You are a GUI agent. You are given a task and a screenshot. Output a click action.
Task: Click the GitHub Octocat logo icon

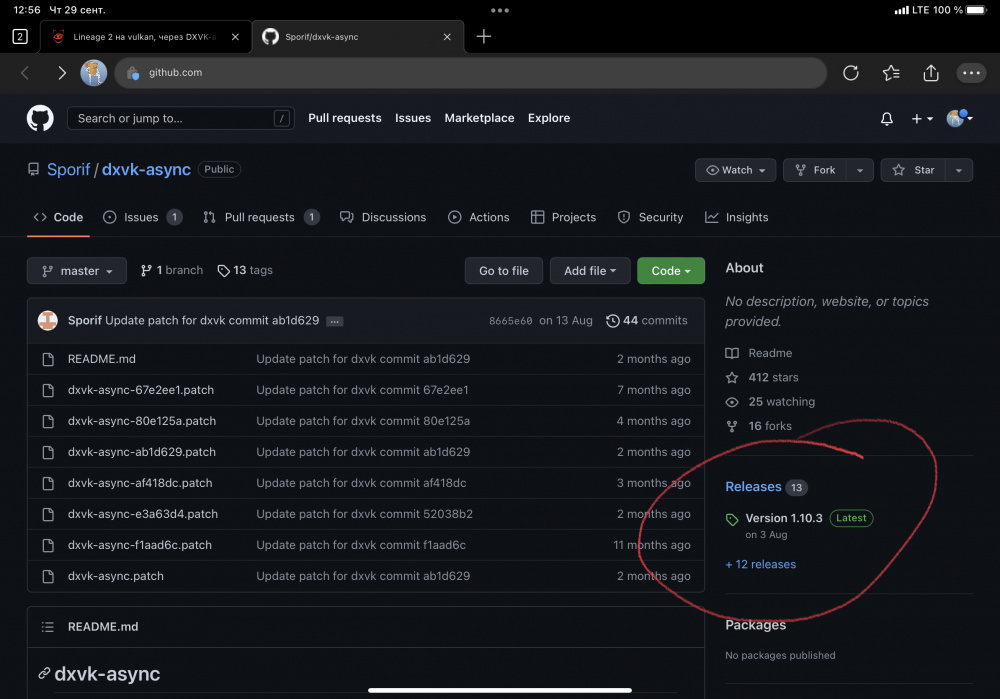(x=40, y=118)
